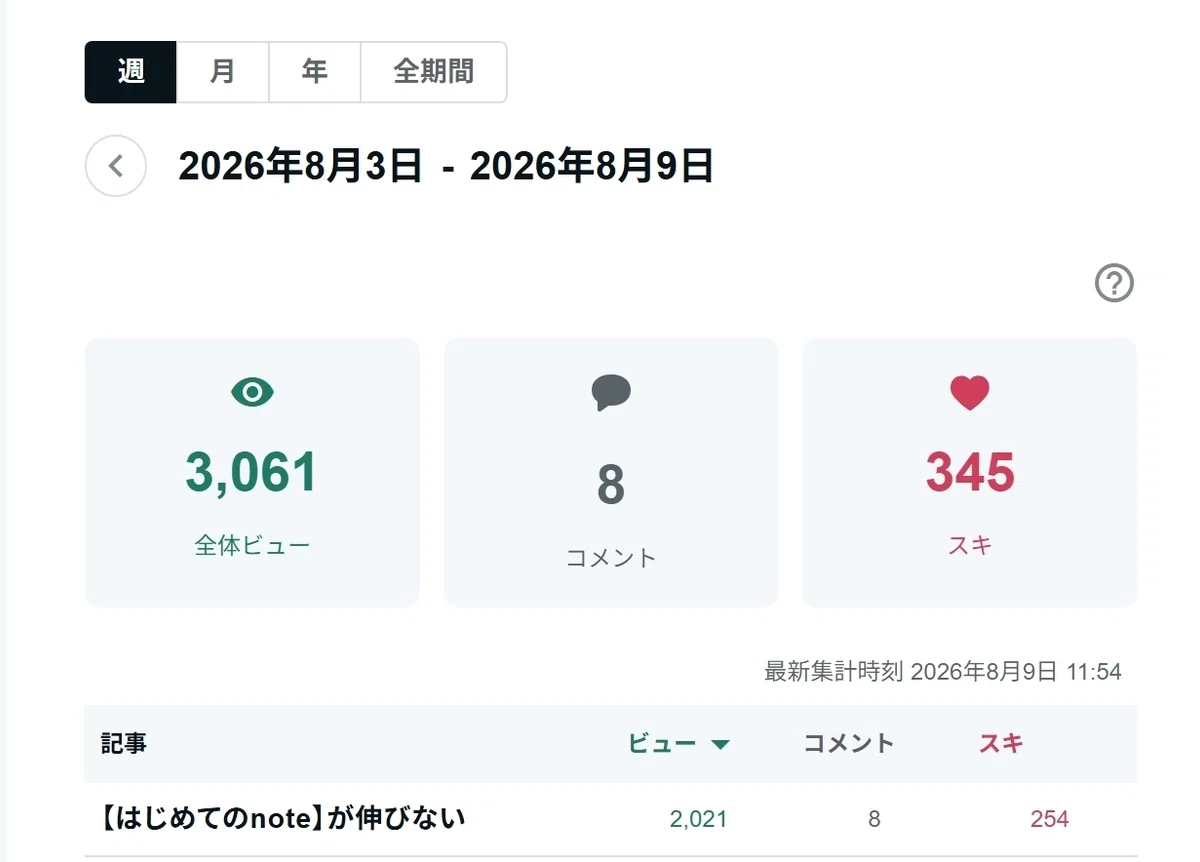Click the red heart likes icon
Viewport: 1200px width, 862px height.
point(970,393)
